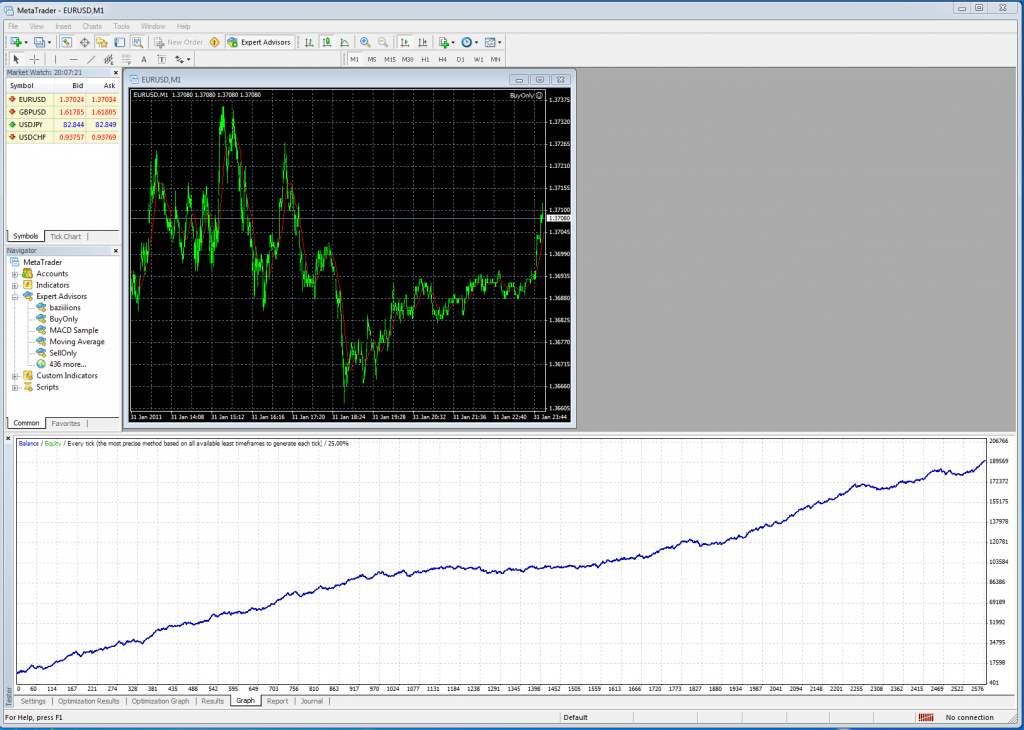Select the MACD Sample expert advisor
Viewport: 1024px width, 730px height.
73,330
